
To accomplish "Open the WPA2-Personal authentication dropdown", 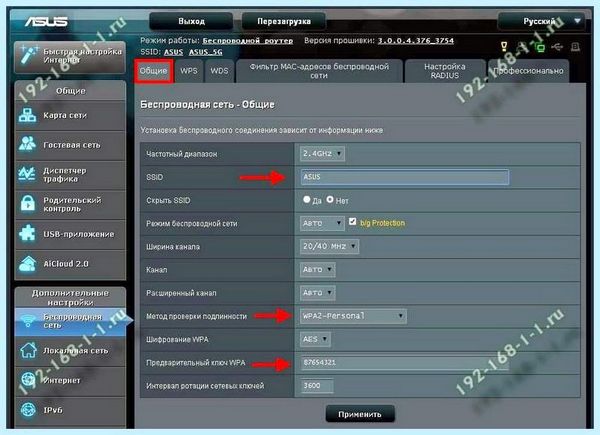I will click(x=353, y=316).
